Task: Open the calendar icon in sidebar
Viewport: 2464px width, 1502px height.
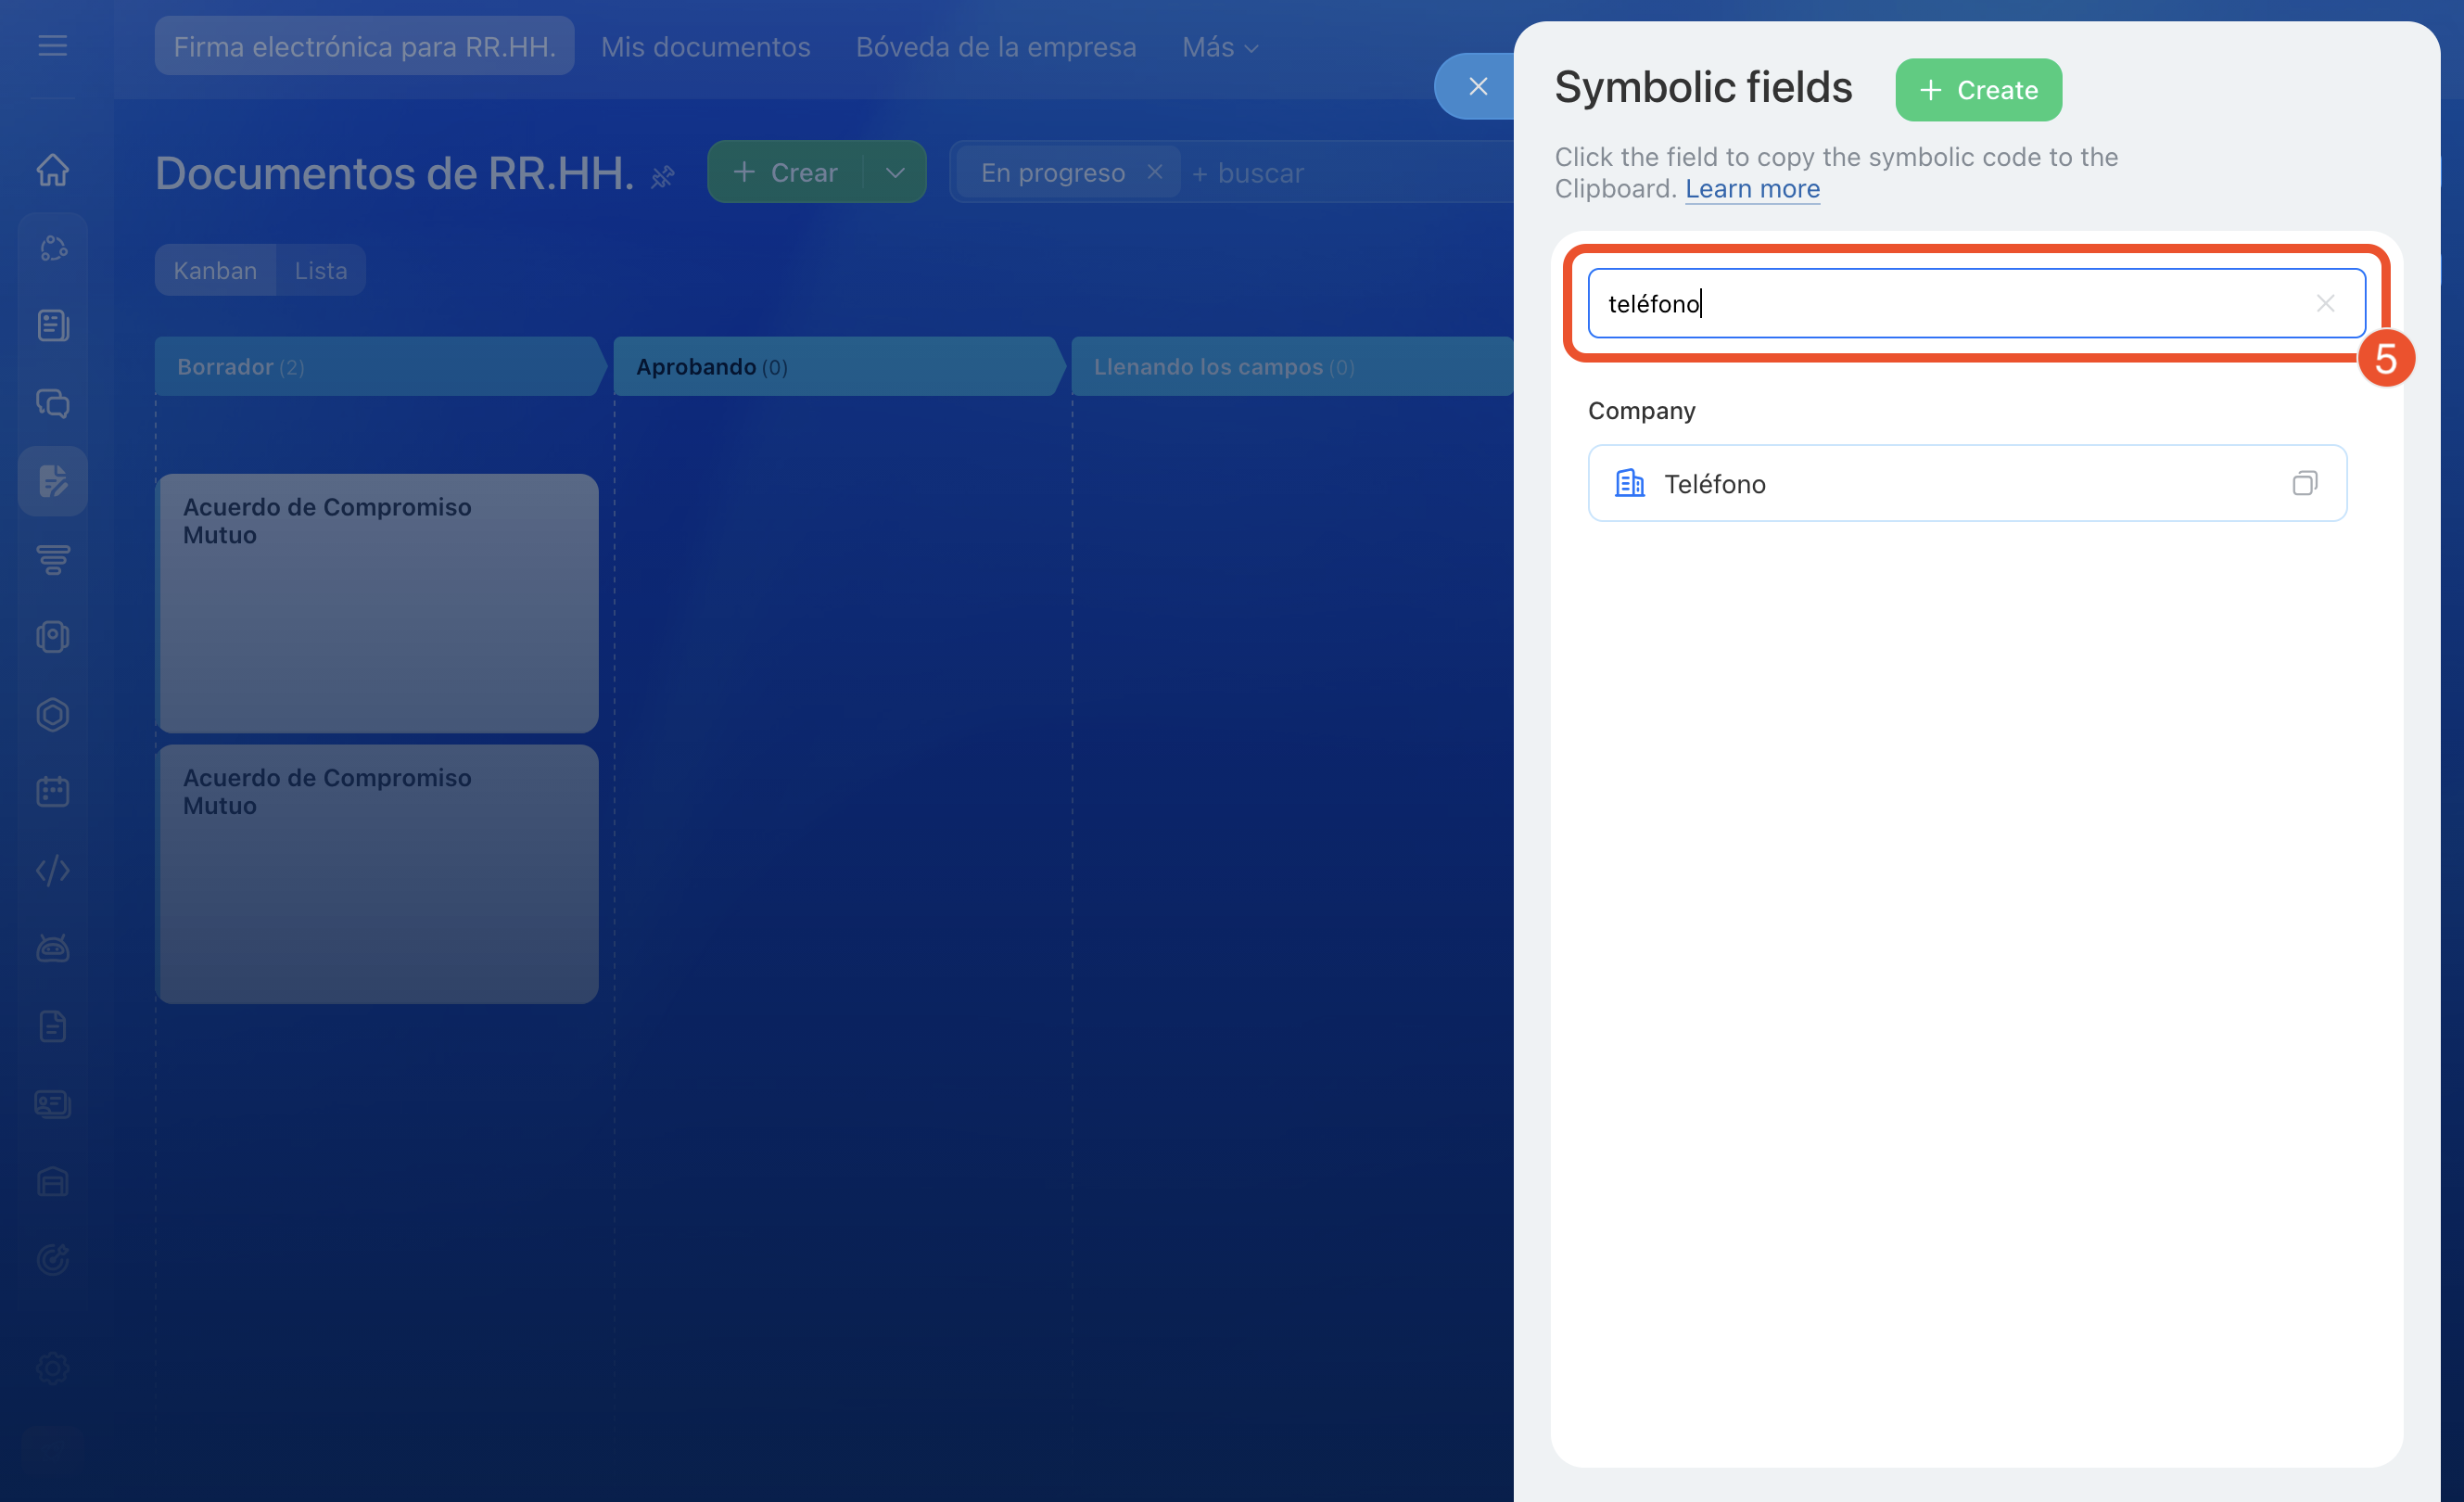Action: [53, 792]
